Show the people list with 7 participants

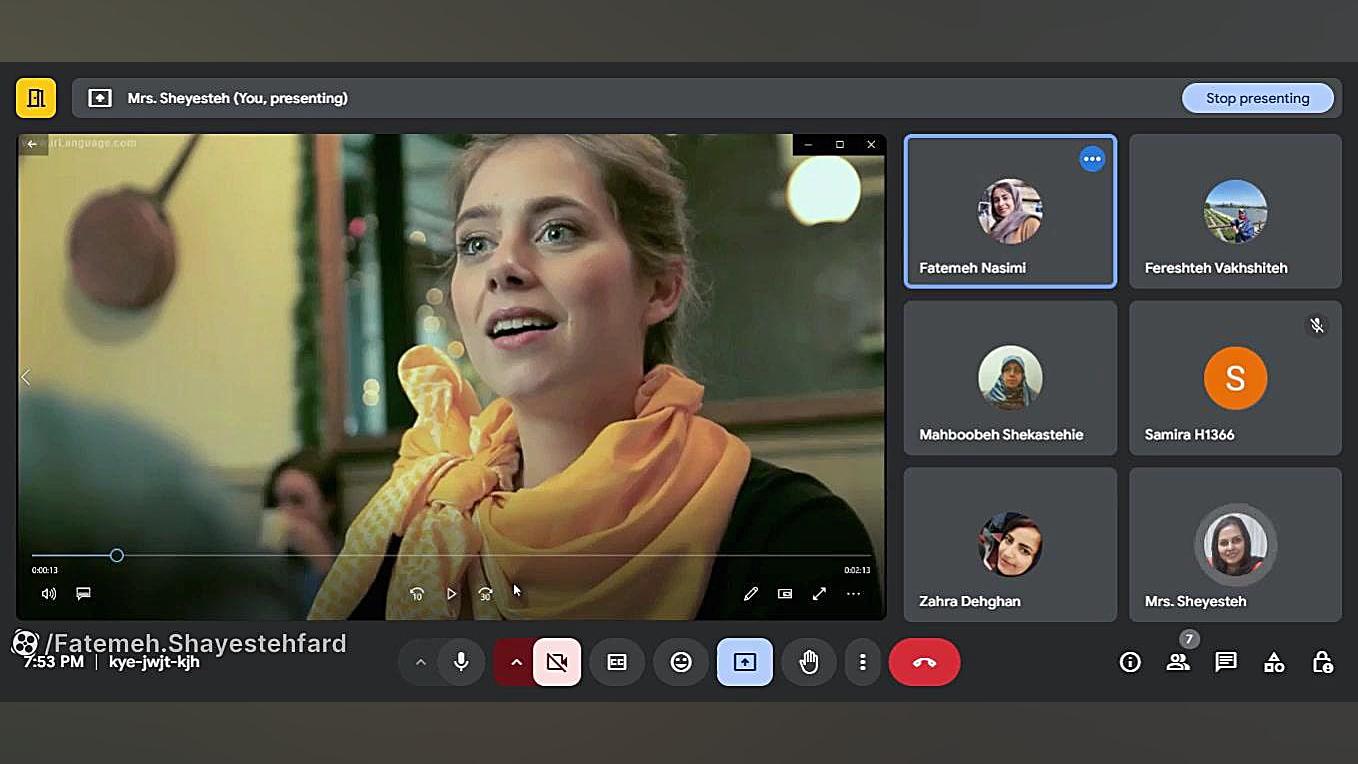pyautogui.click(x=1178, y=662)
